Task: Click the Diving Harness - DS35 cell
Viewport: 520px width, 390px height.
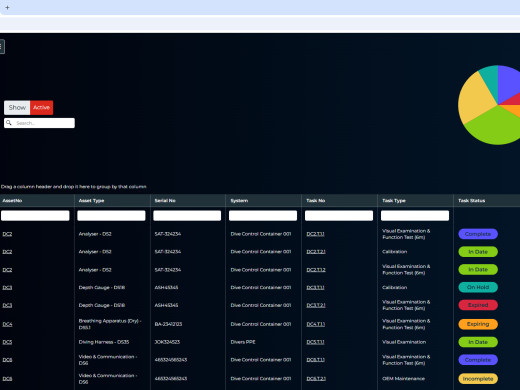Action: [x=104, y=342]
